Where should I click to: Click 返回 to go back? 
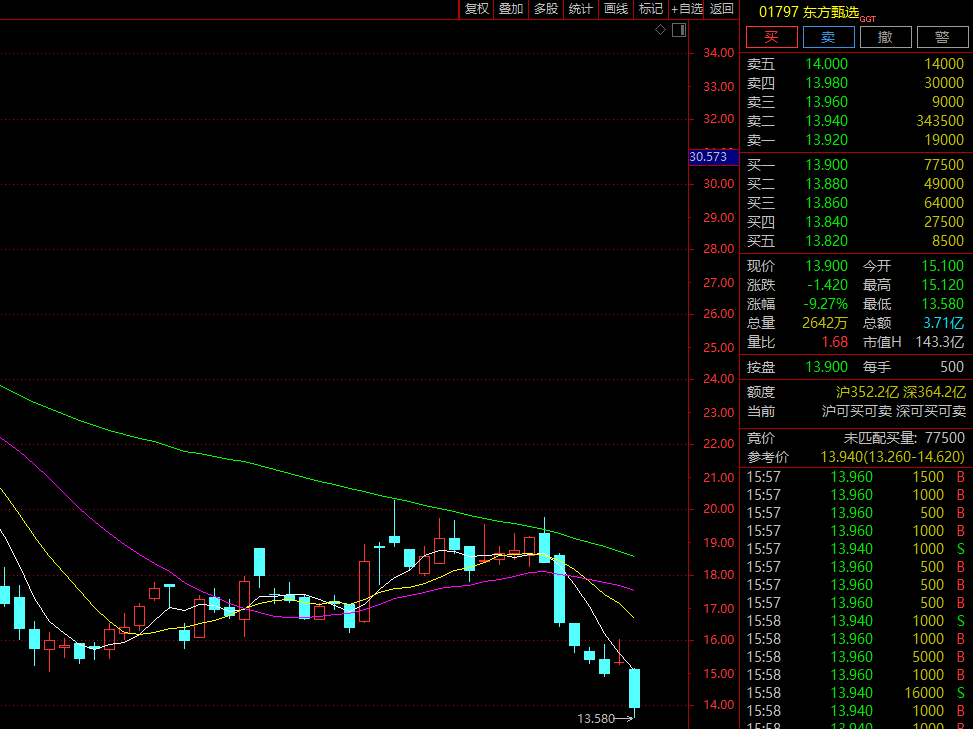[x=722, y=9]
